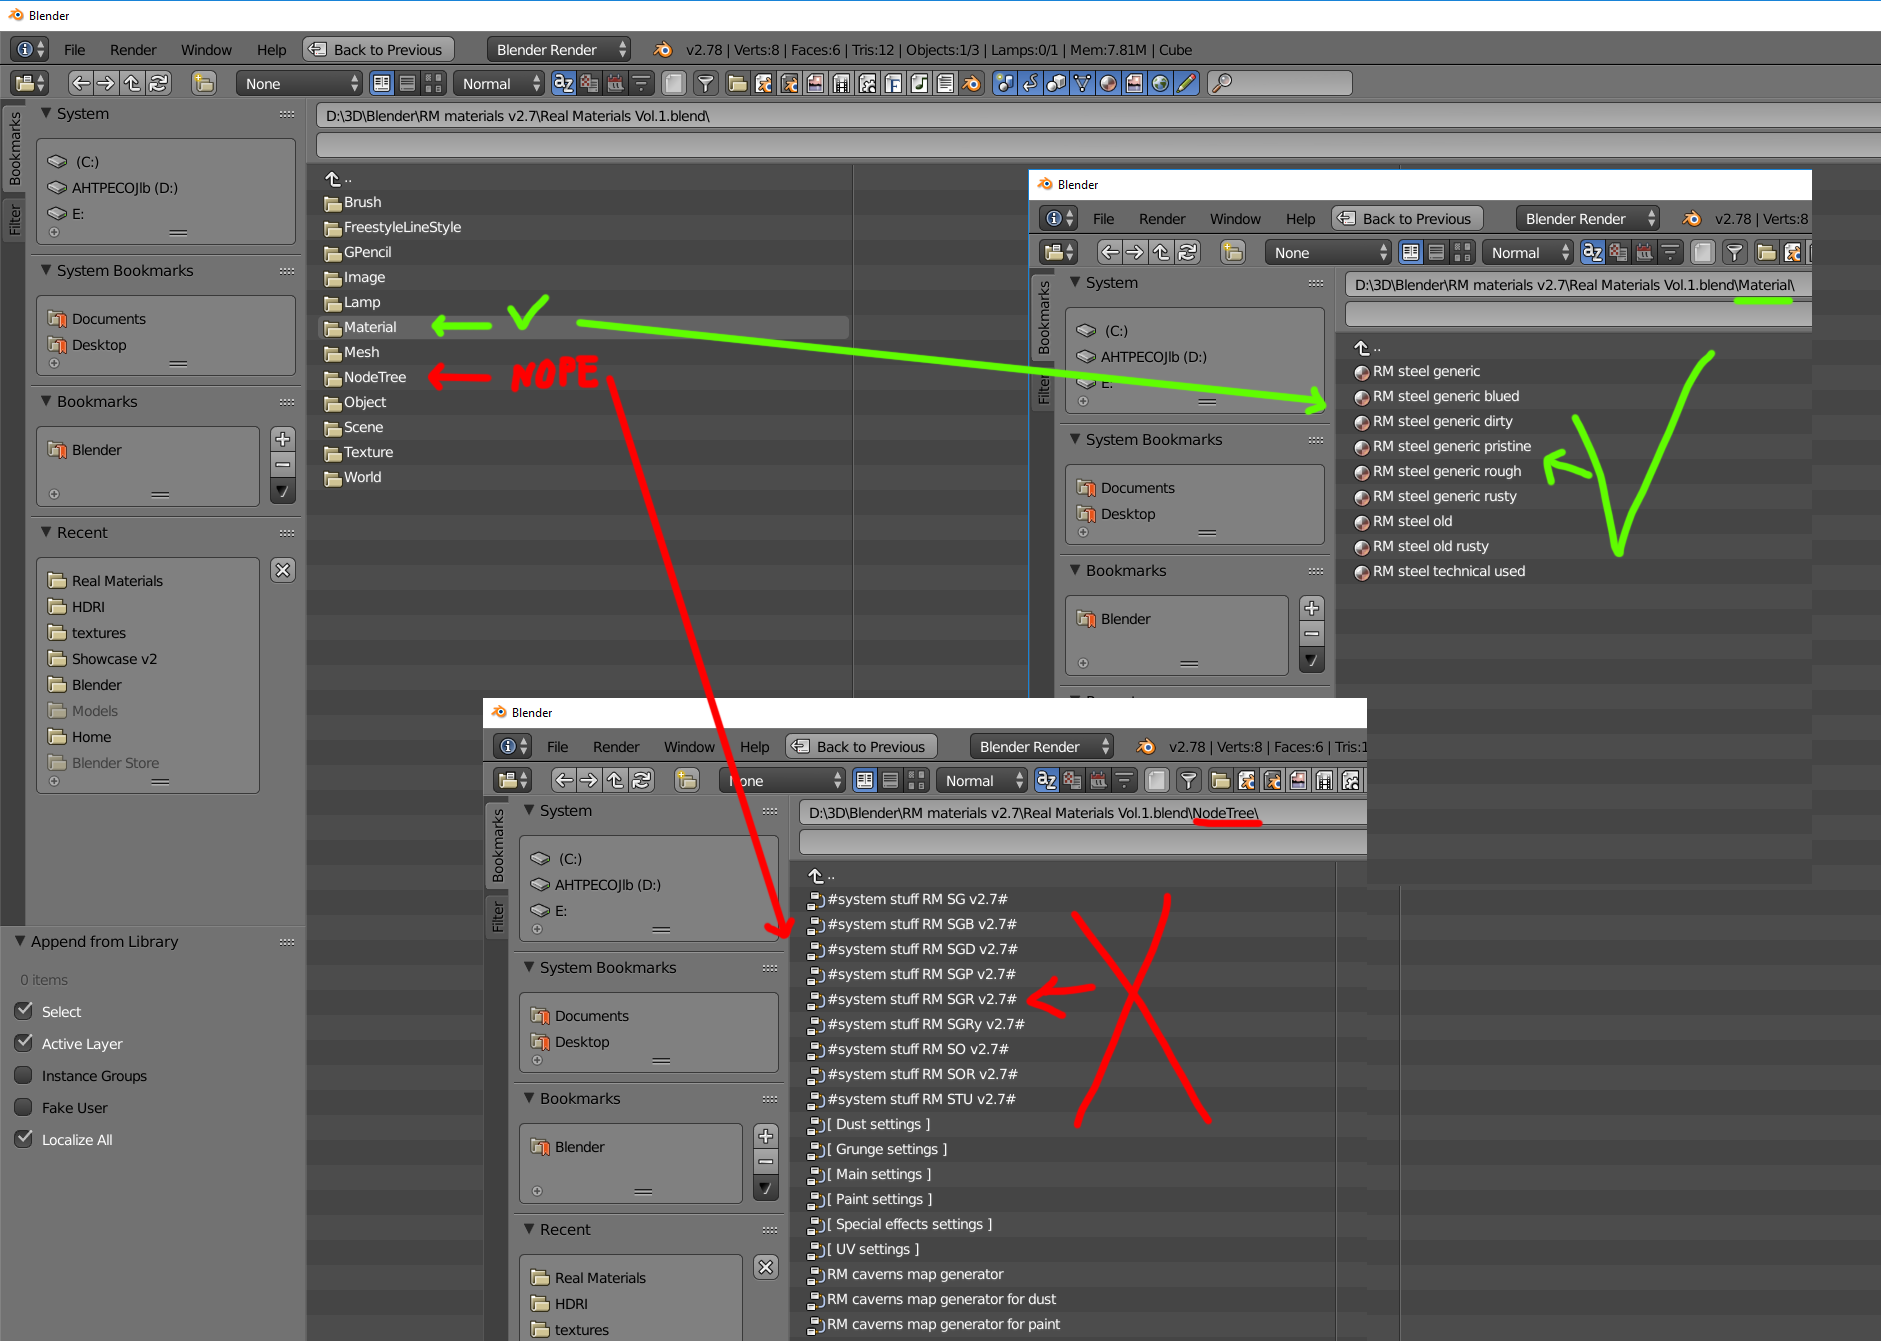Open the File menu in the topmost menu bar
1881x1341 pixels.
pos(74,49)
